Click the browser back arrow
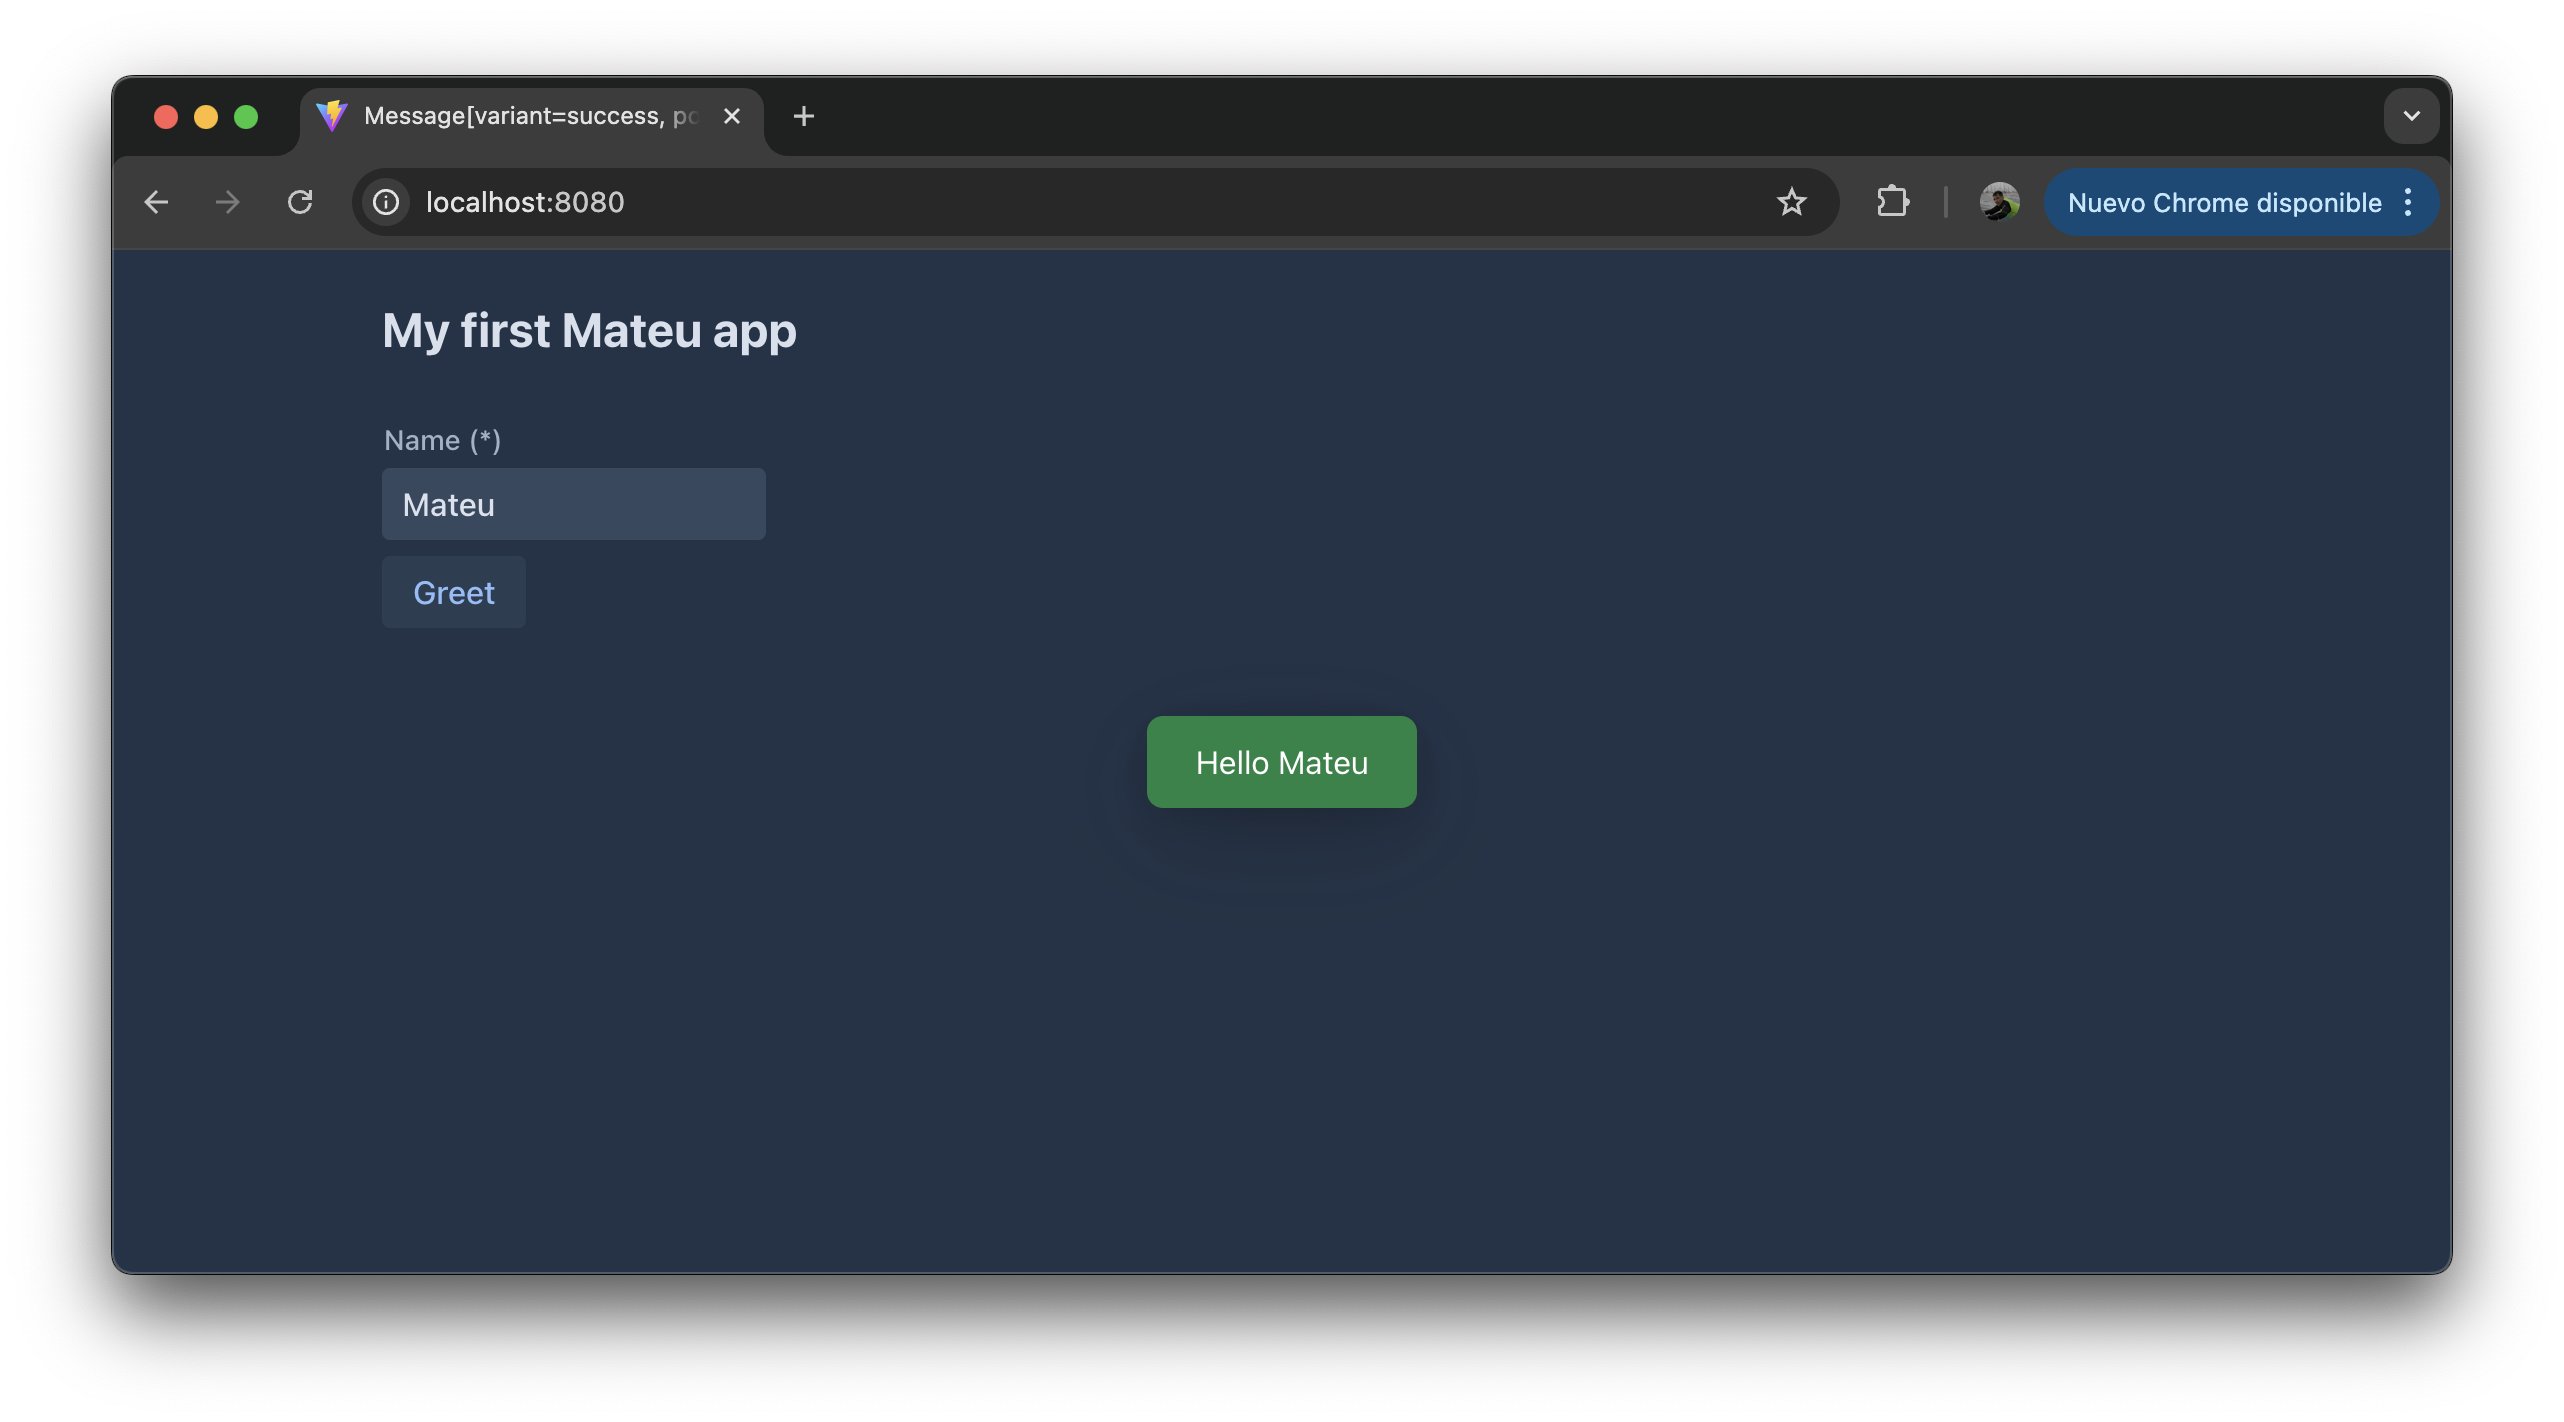The height and width of the screenshot is (1422, 2564). pyautogui.click(x=156, y=203)
